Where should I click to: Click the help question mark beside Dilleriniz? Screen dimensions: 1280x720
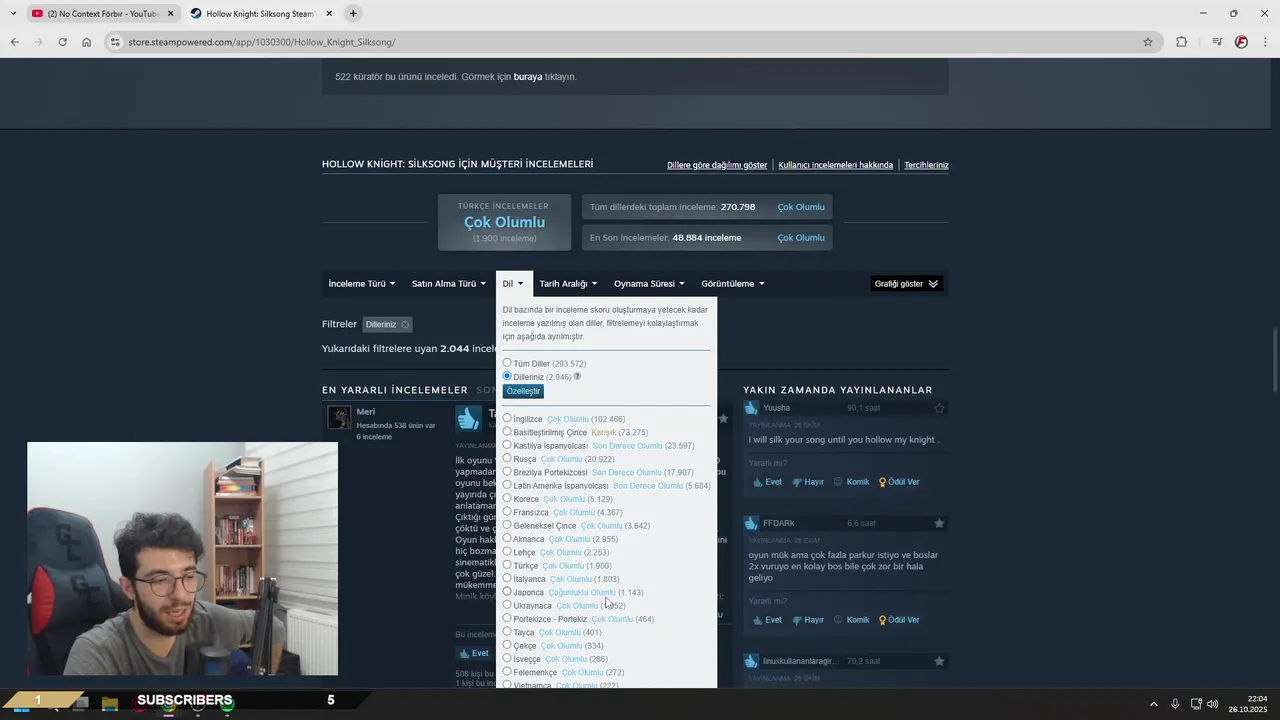pos(577,376)
